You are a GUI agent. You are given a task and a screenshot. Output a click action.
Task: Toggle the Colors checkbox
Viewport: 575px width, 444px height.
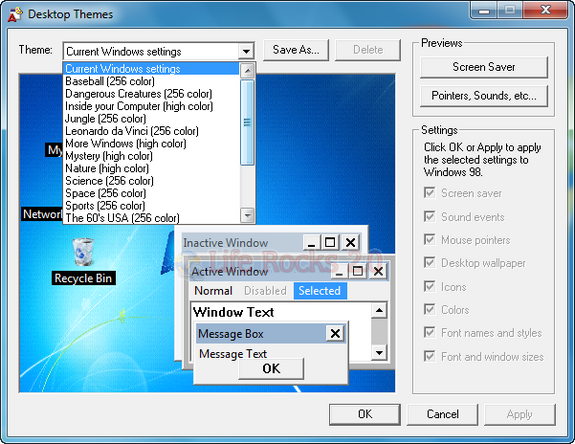coord(429,309)
